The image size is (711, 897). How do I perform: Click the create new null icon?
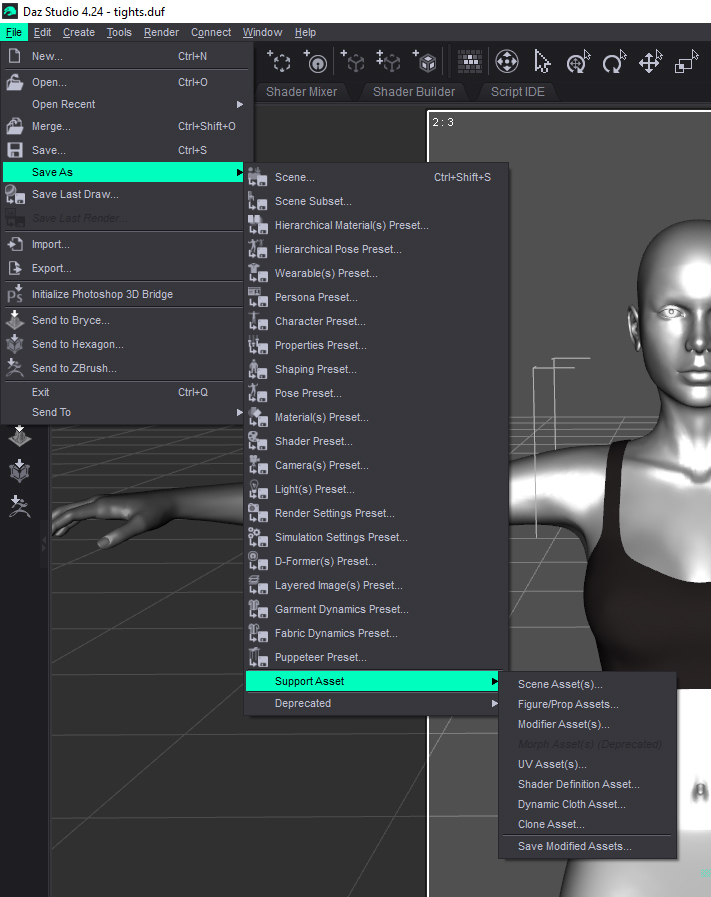pos(280,63)
